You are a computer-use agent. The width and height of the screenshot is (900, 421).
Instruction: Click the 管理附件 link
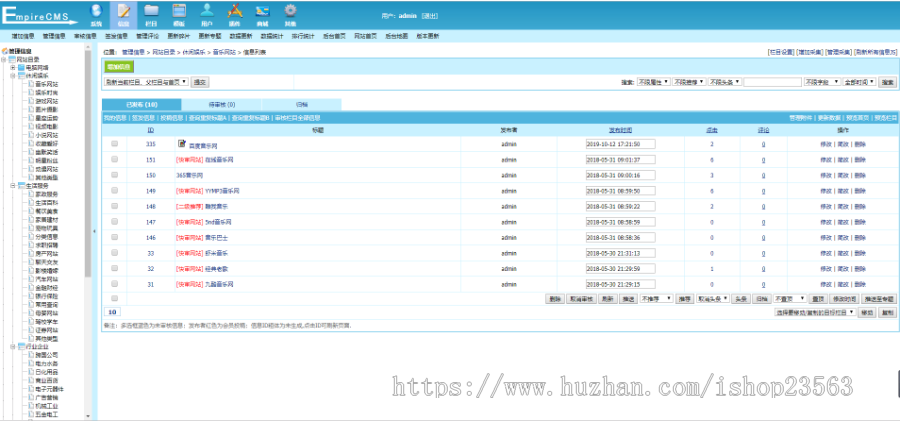click(801, 118)
